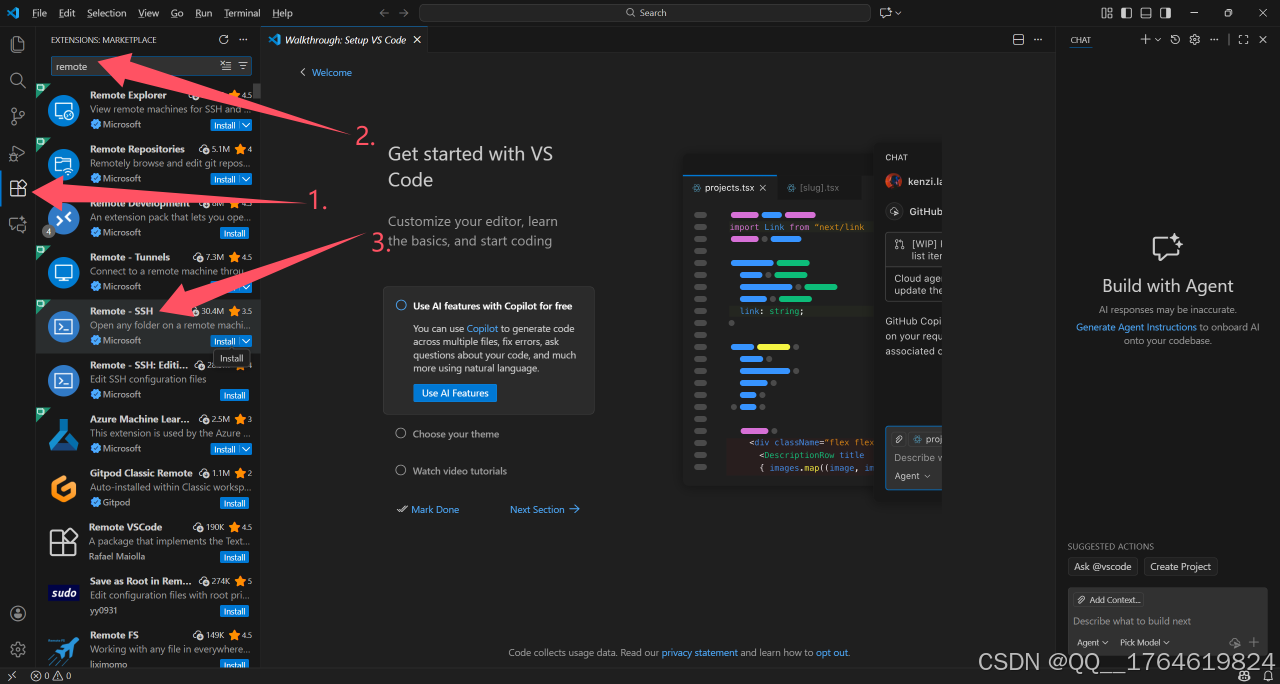The image size is (1280, 684).
Task: Open the Search view in activity bar
Action: click(17, 80)
